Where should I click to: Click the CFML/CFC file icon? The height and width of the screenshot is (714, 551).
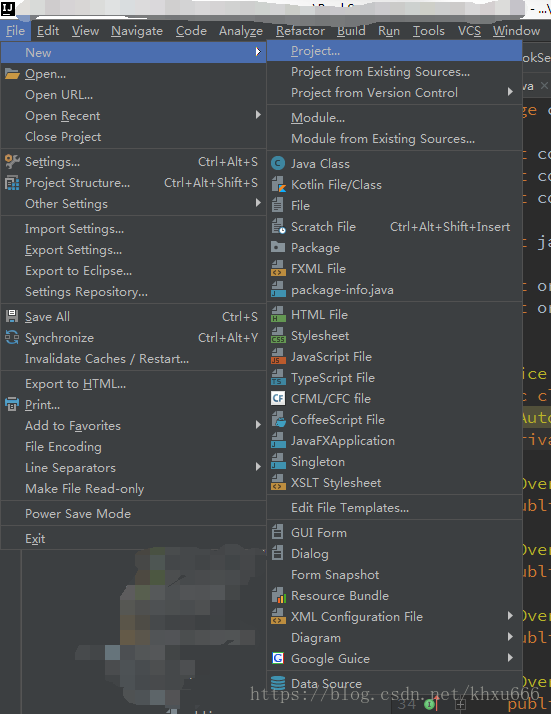pos(278,398)
